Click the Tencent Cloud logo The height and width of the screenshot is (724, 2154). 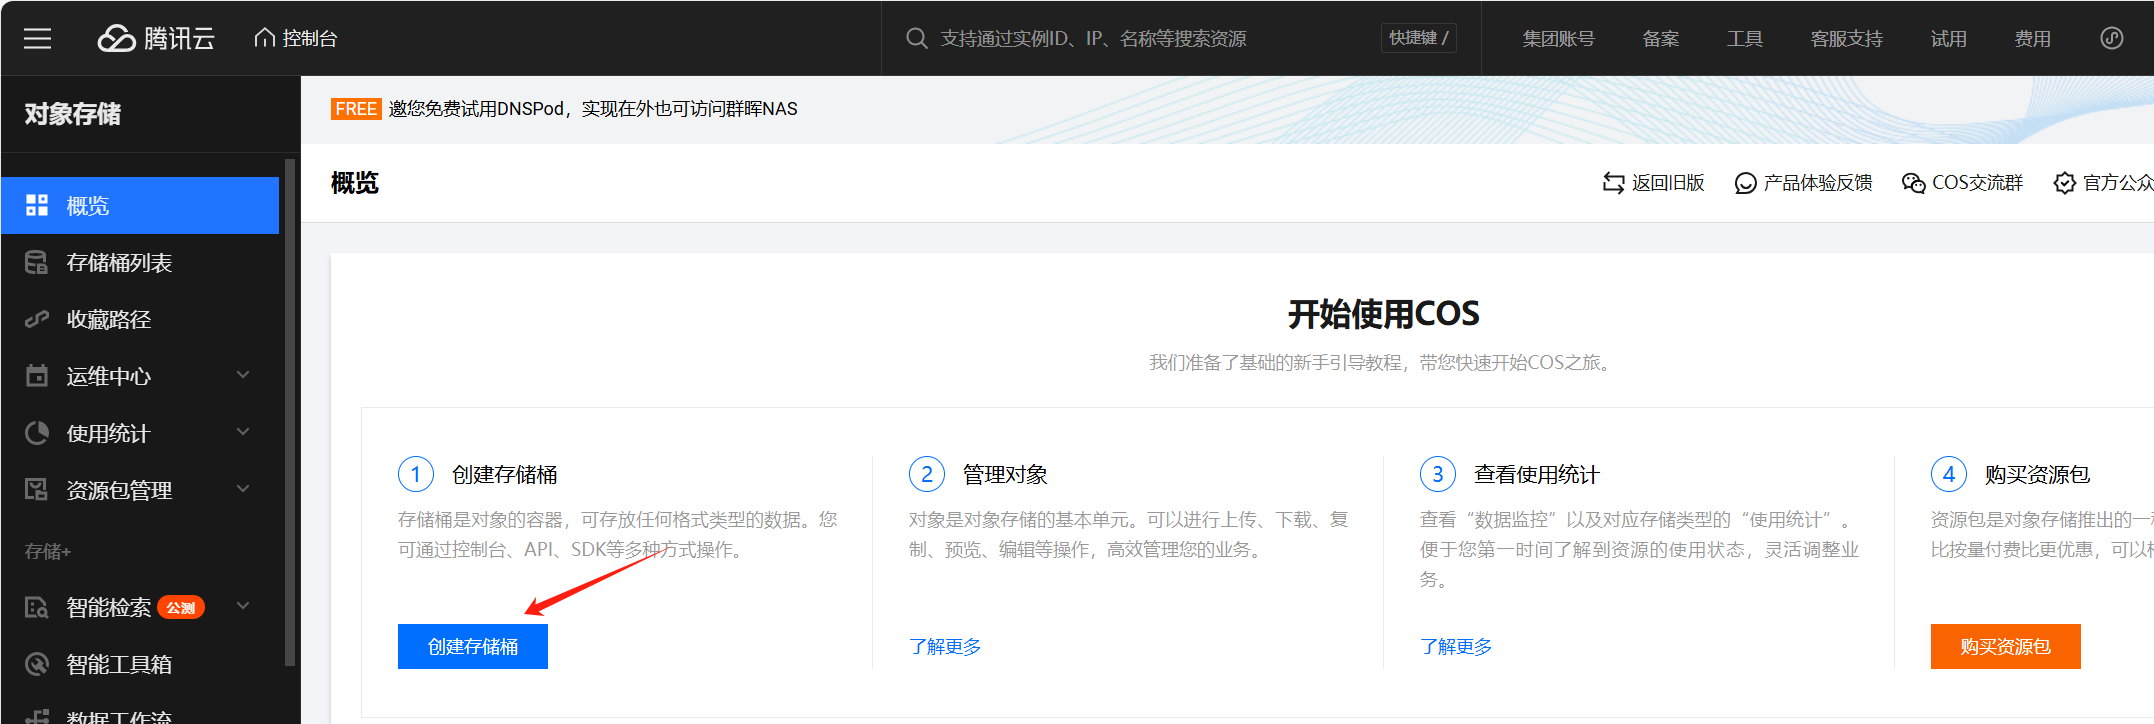tap(156, 38)
